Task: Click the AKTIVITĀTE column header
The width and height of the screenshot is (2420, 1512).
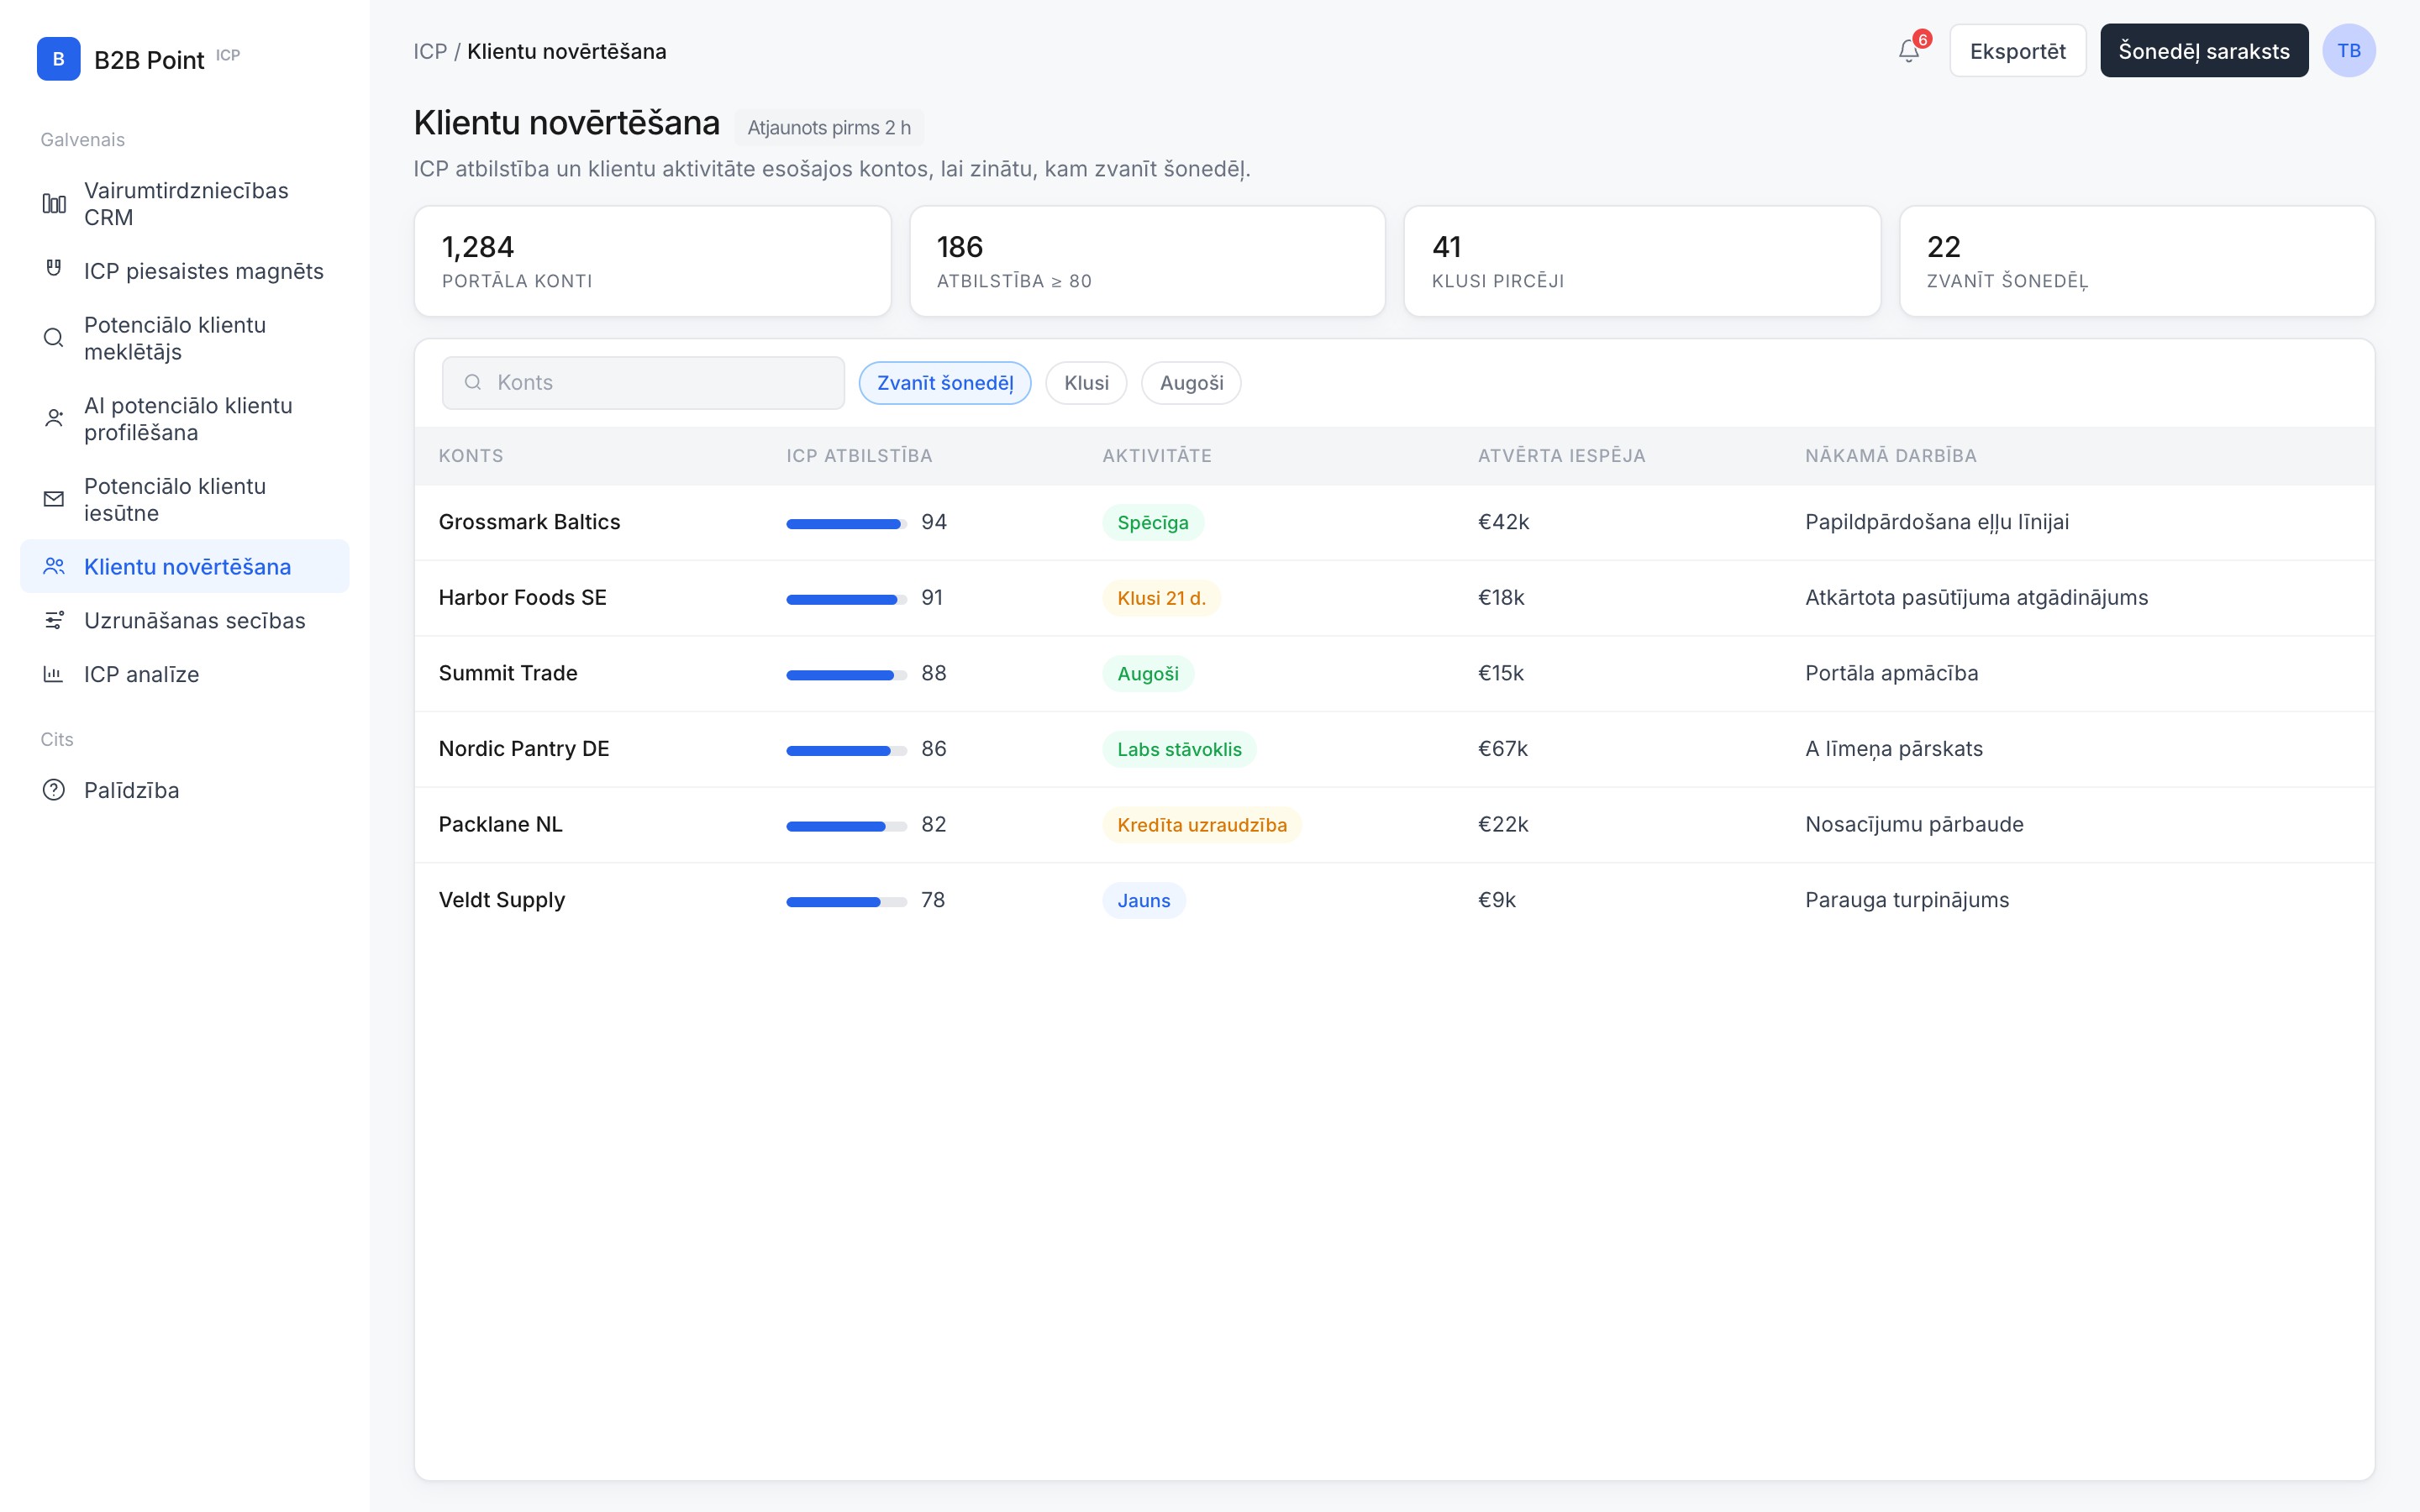Action: (1157, 456)
